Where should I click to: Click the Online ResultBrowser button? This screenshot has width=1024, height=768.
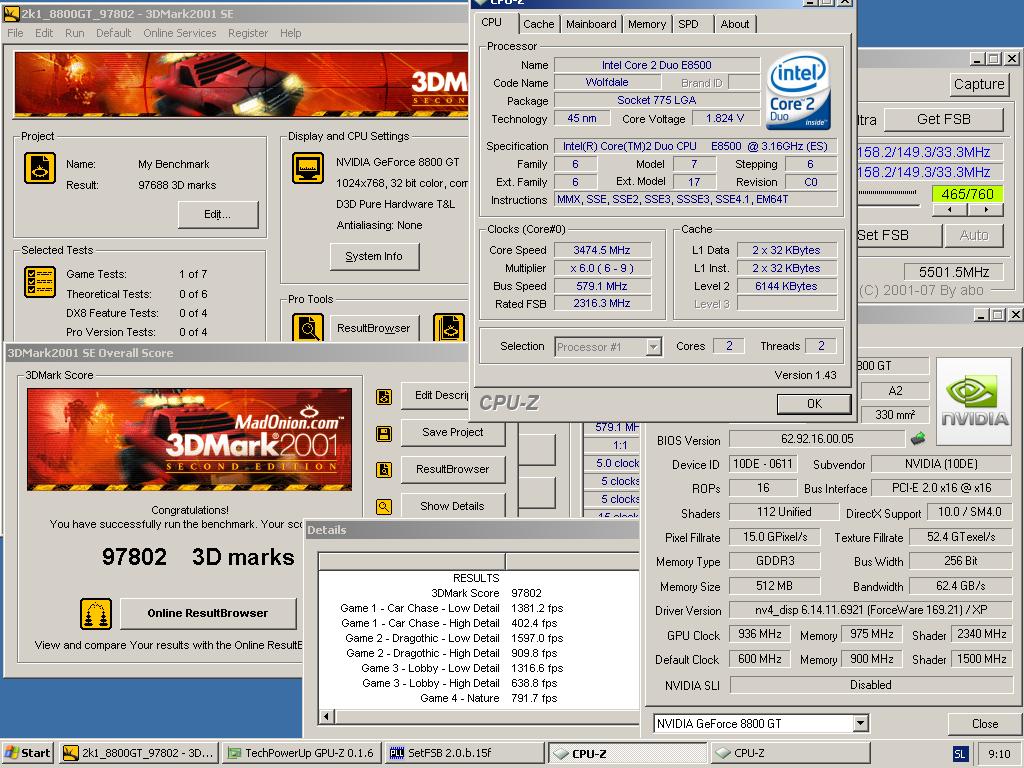click(208, 613)
